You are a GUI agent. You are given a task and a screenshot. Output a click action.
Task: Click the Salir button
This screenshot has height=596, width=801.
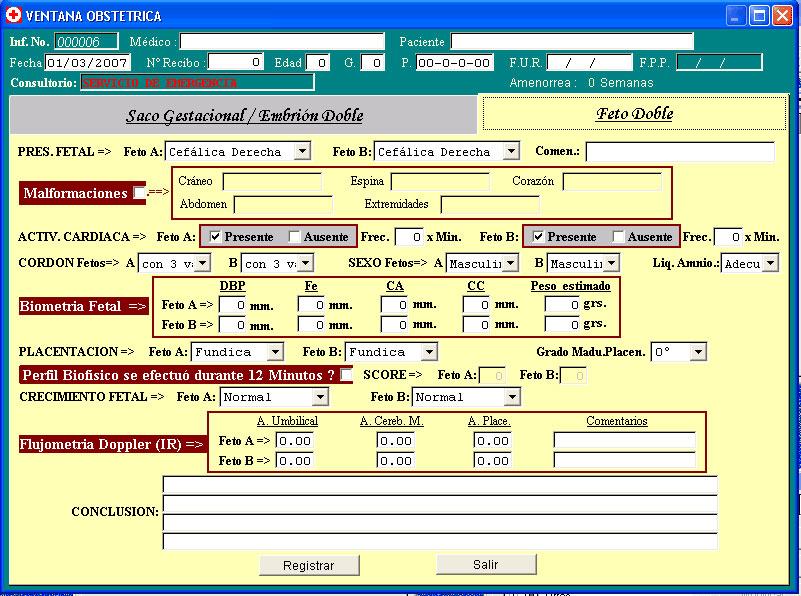pyautogui.click(x=486, y=564)
